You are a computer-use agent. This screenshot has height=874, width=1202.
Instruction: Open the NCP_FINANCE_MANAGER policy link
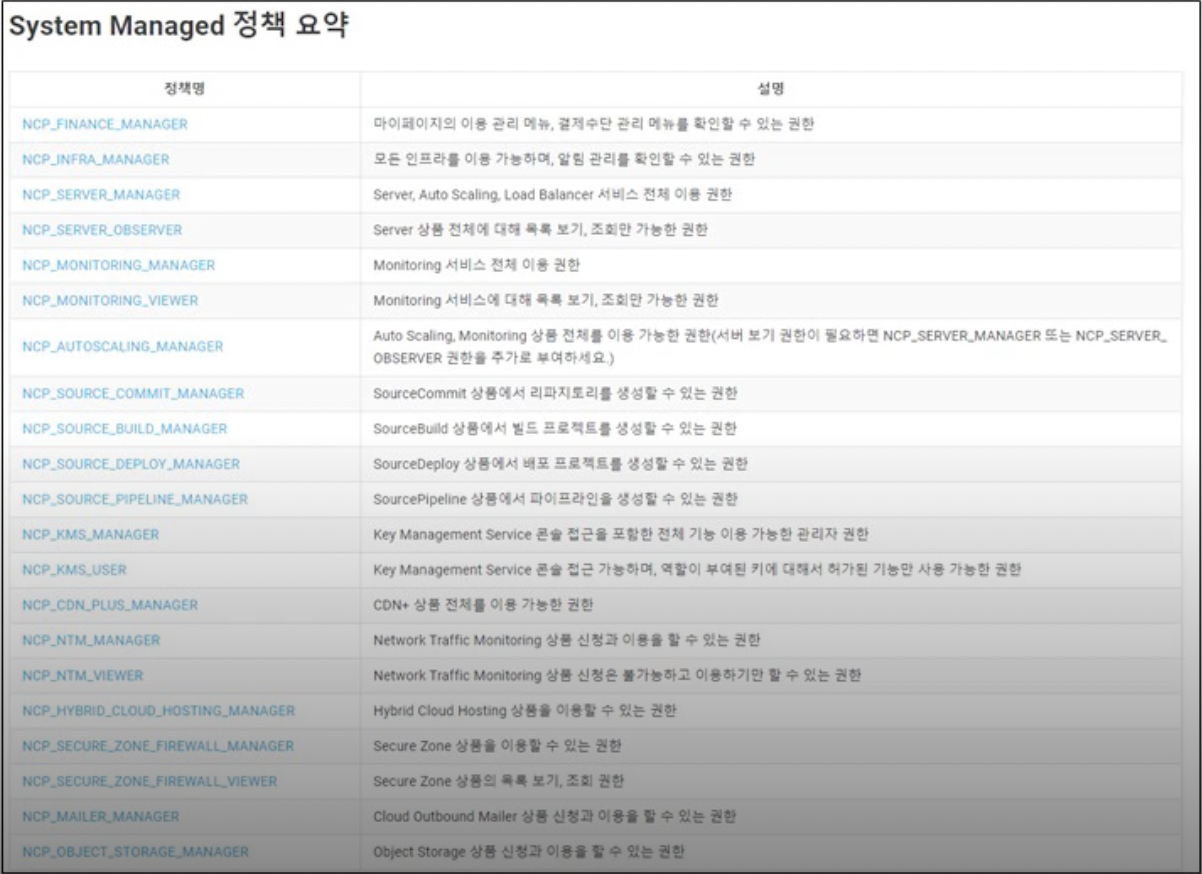104,124
